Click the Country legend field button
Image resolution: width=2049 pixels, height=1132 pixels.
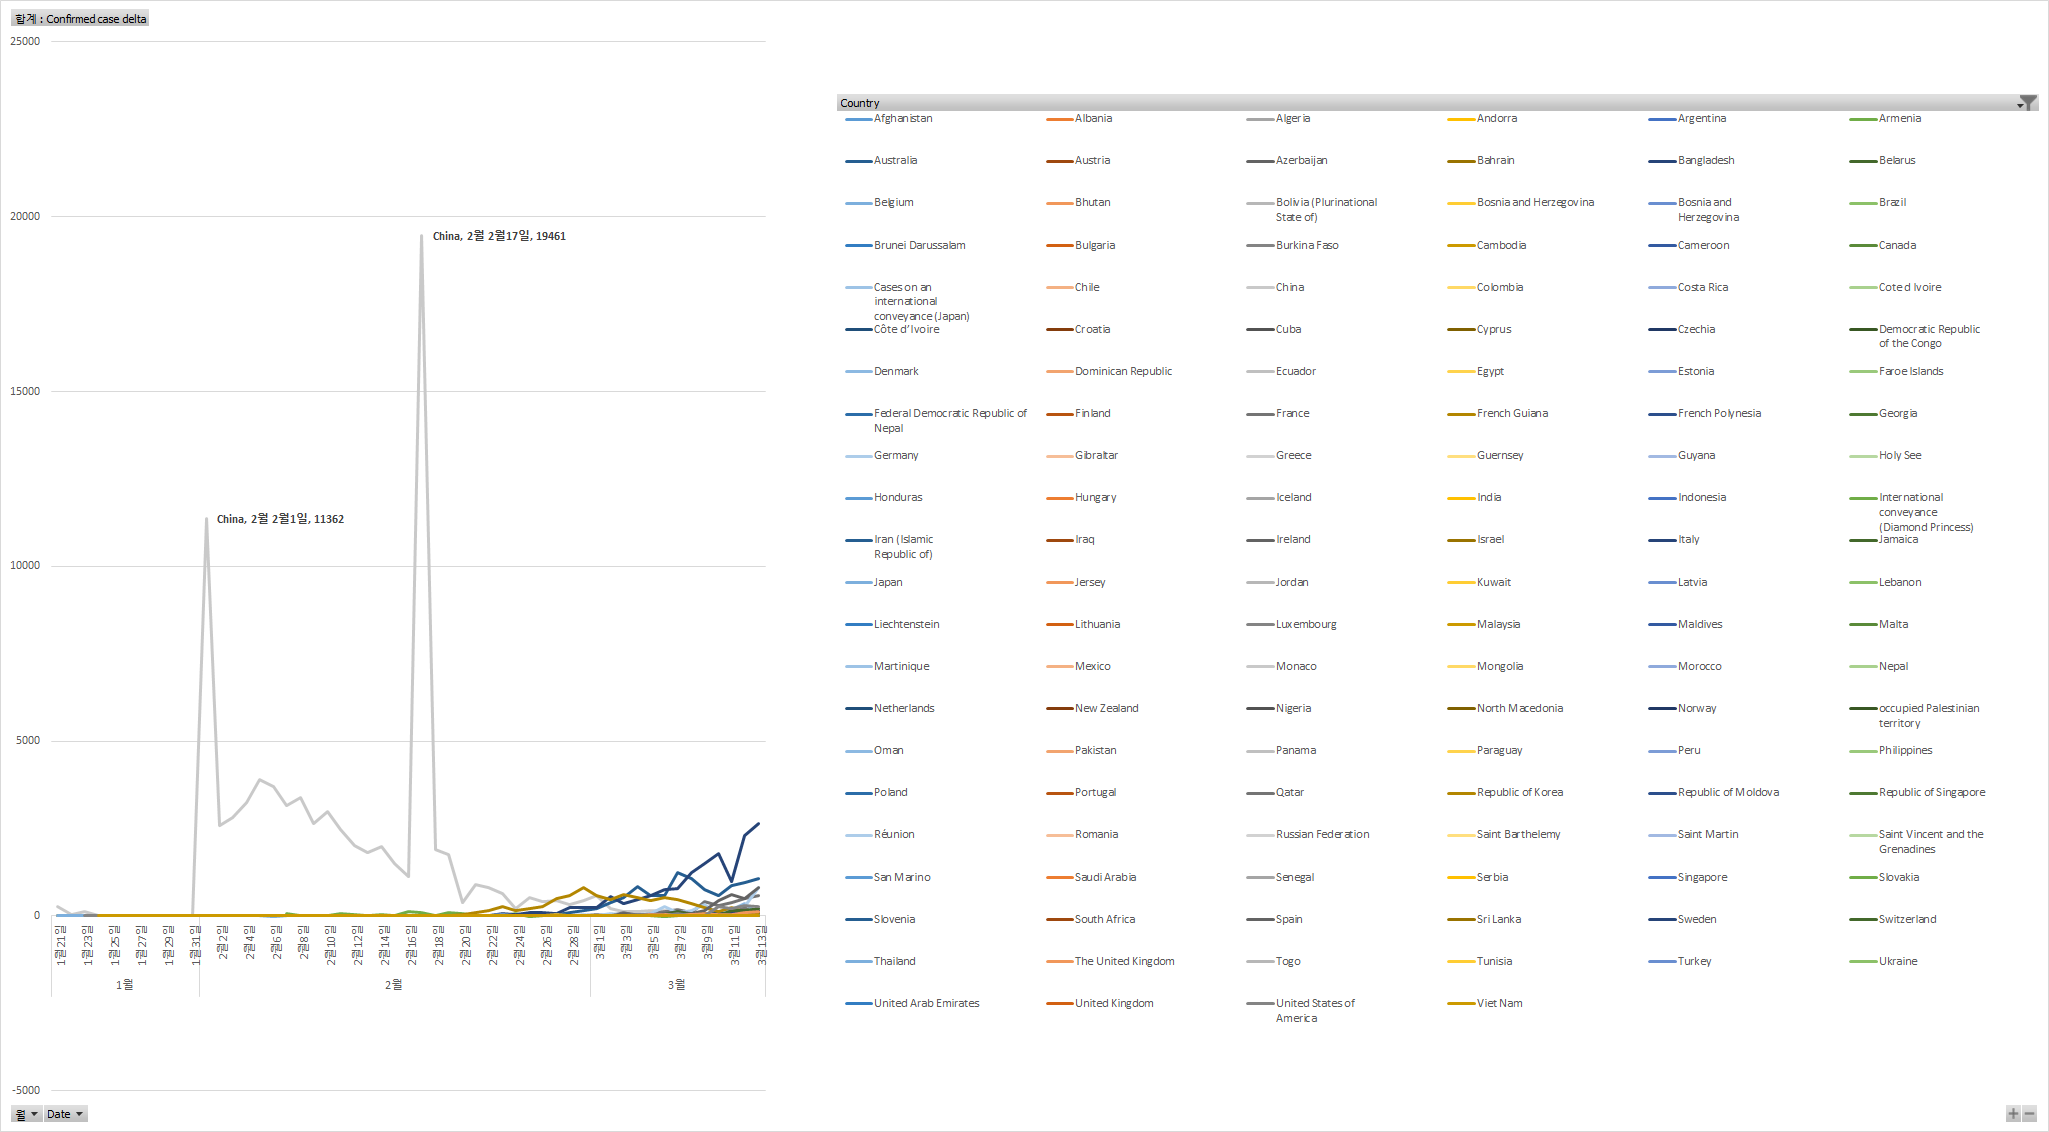click(860, 103)
